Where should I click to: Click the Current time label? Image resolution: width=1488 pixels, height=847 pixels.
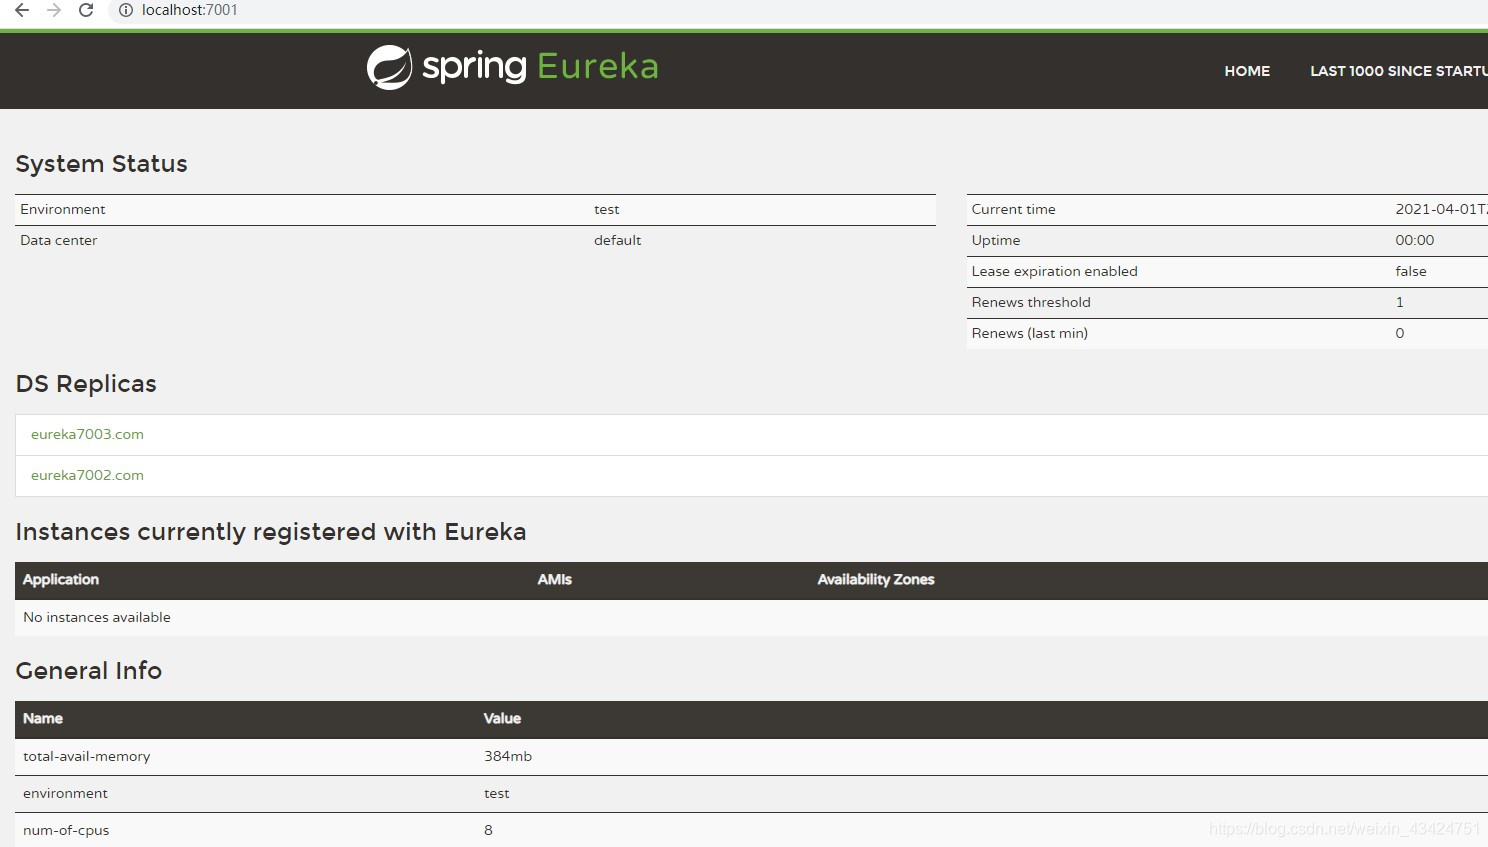pos(1013,209)
